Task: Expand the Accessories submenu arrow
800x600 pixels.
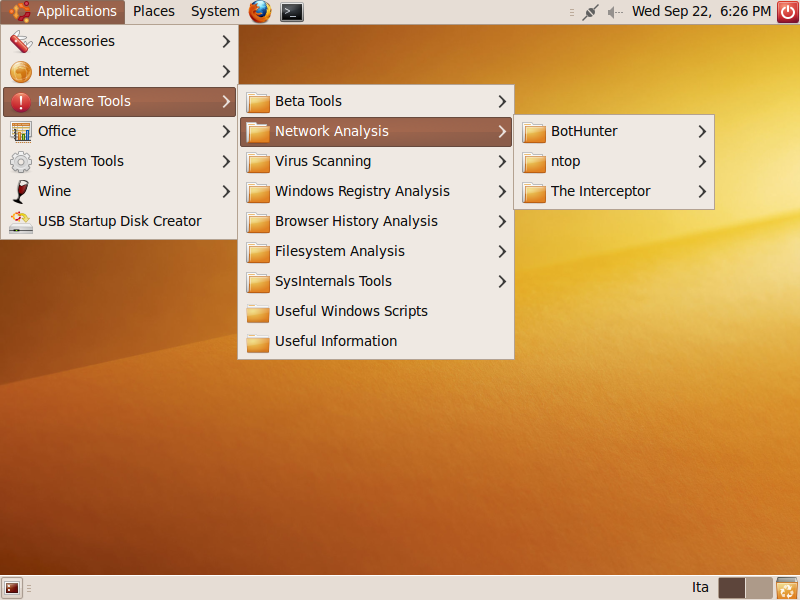Action: point(226,41)
